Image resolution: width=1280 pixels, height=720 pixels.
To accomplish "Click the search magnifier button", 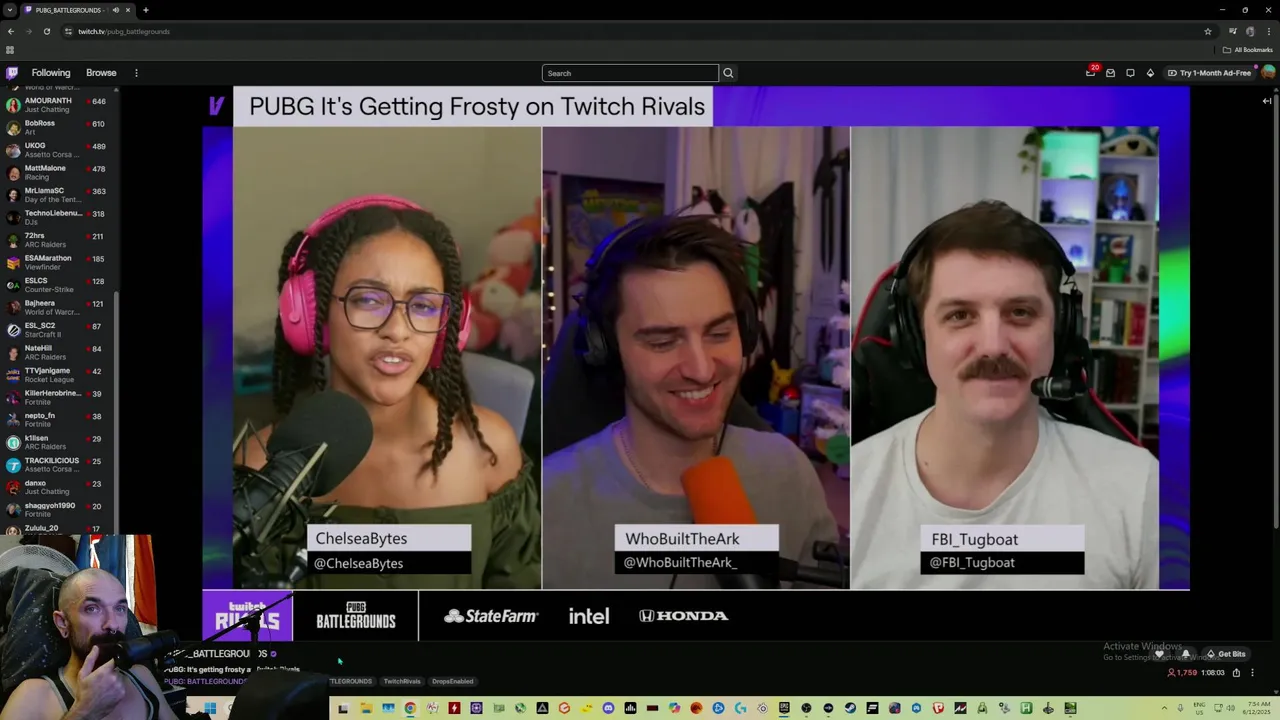I will pyautogui.click(x=728, y=73).
